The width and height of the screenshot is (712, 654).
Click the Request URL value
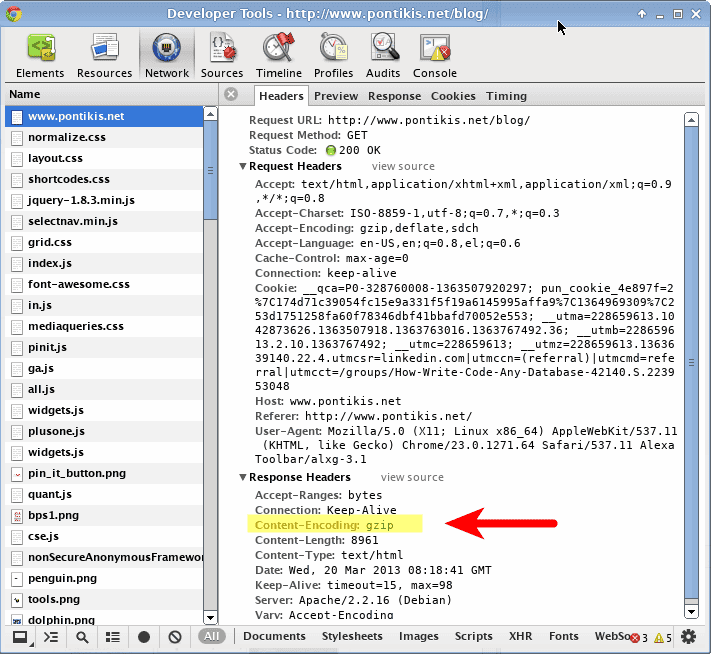(429, 120)
